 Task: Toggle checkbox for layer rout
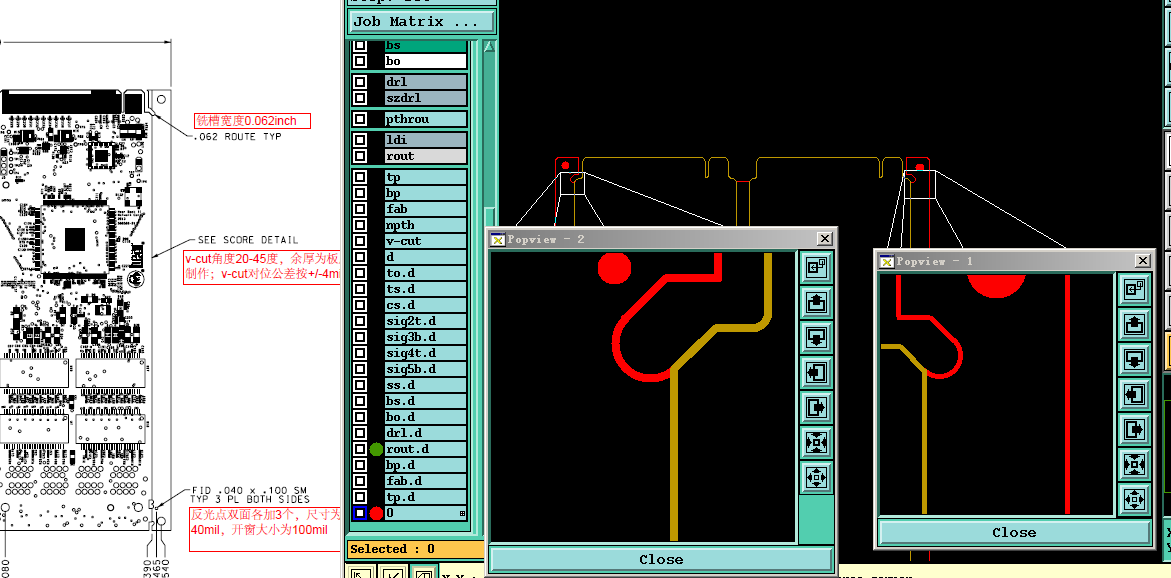(360, 156)
